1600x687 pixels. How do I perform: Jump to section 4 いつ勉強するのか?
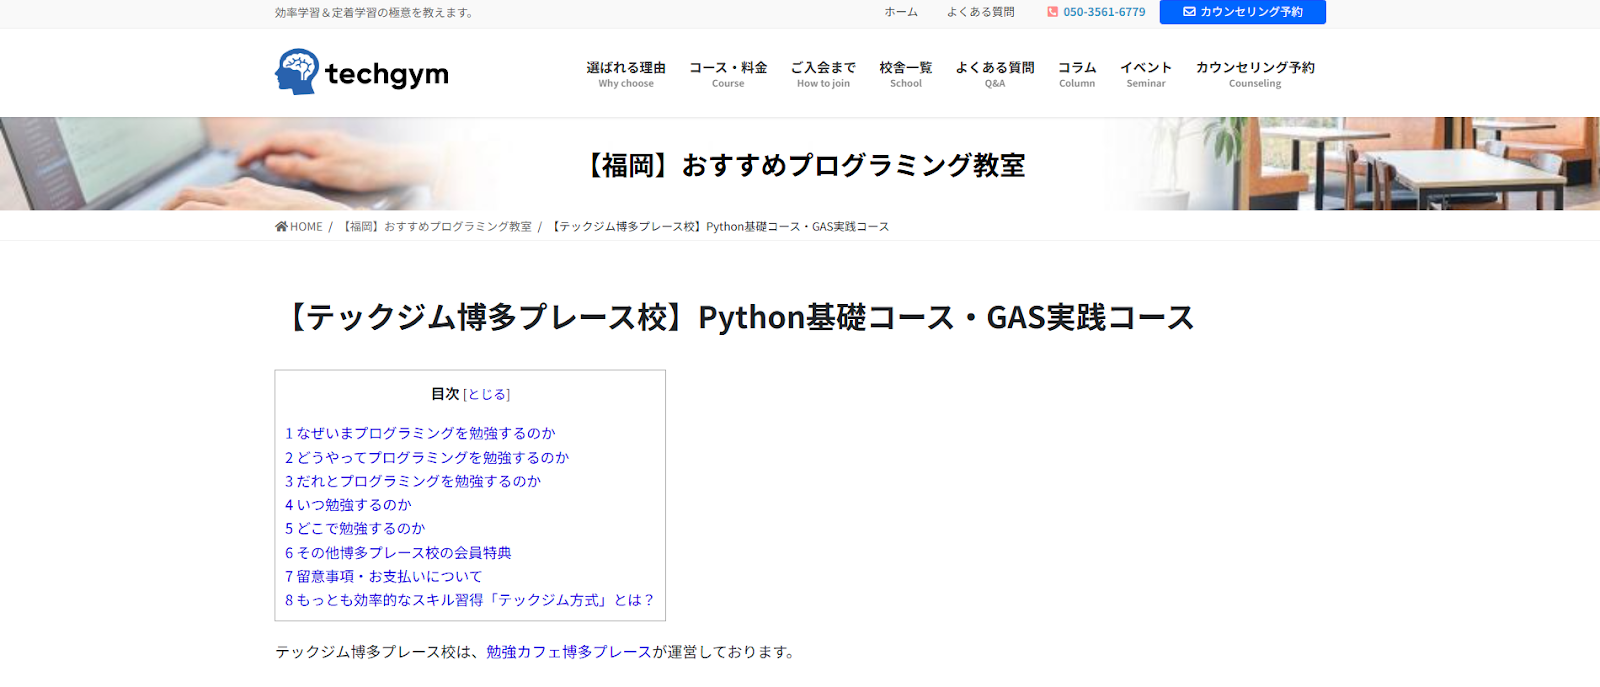click(348, 505)
